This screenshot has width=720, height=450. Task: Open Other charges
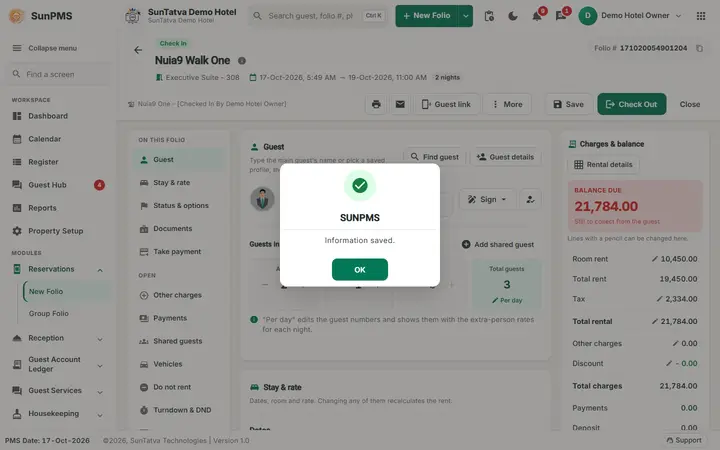click(x=179, y=295)
